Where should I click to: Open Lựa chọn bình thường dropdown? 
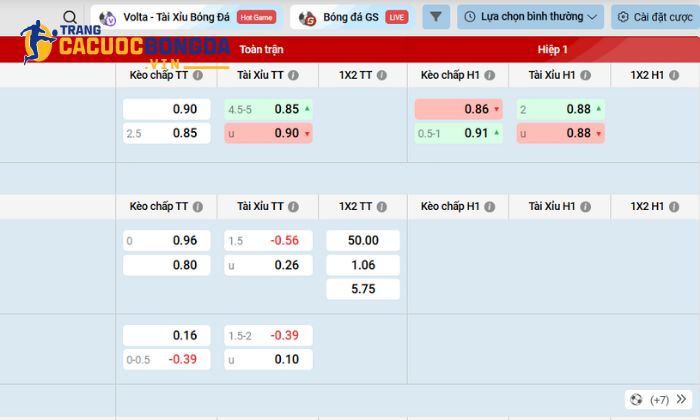click(x=530, y=17)
